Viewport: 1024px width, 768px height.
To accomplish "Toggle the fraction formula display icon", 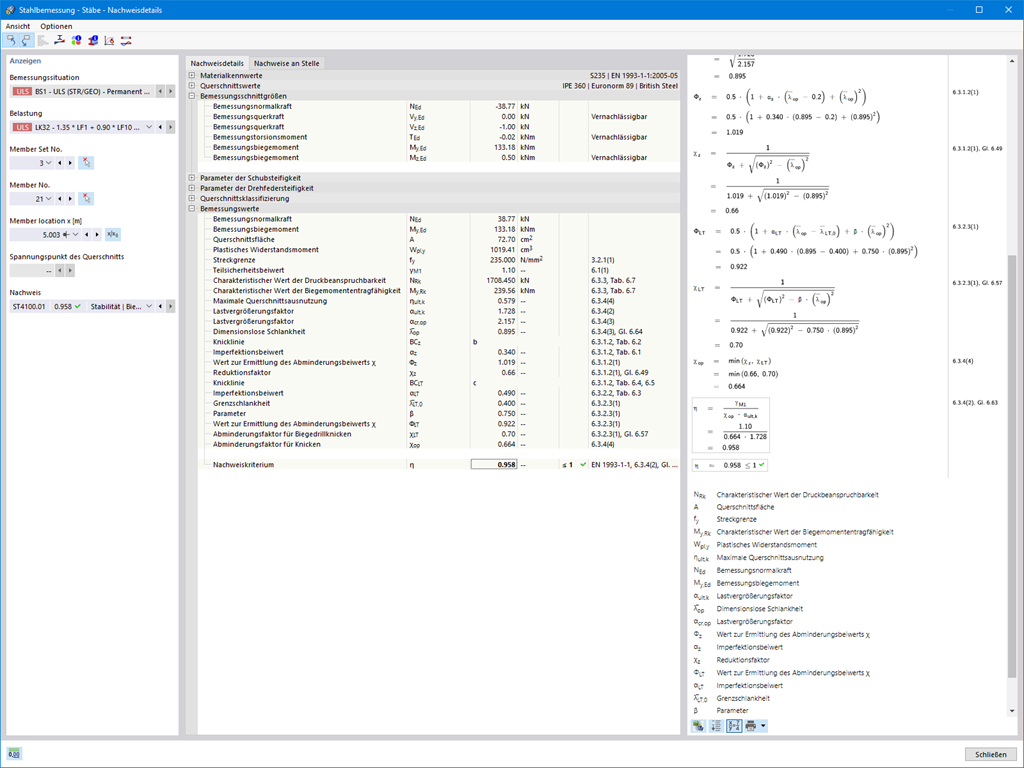I will coord(734,726).
